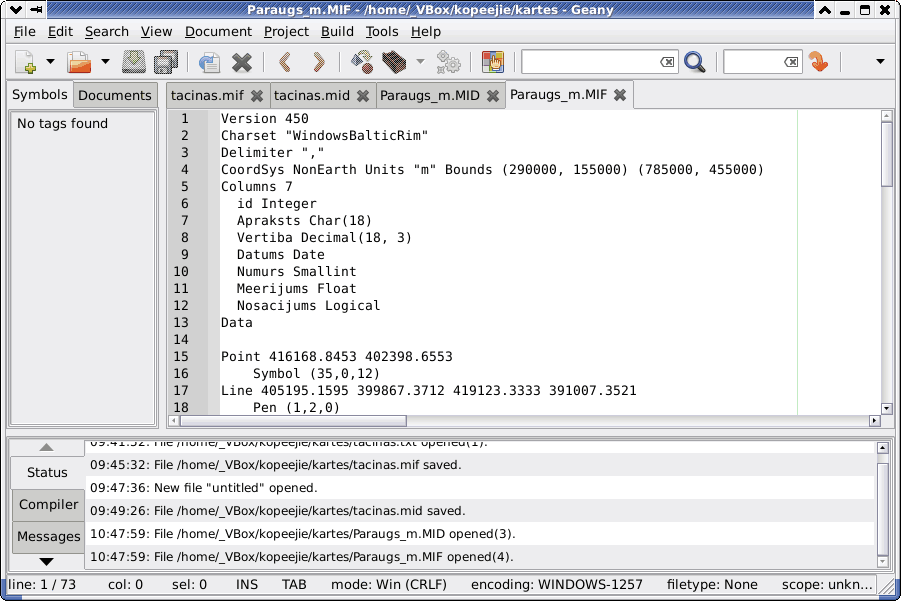Click status log scrollbar down arrow
901x601 pixels.
(x=883, y=562)
